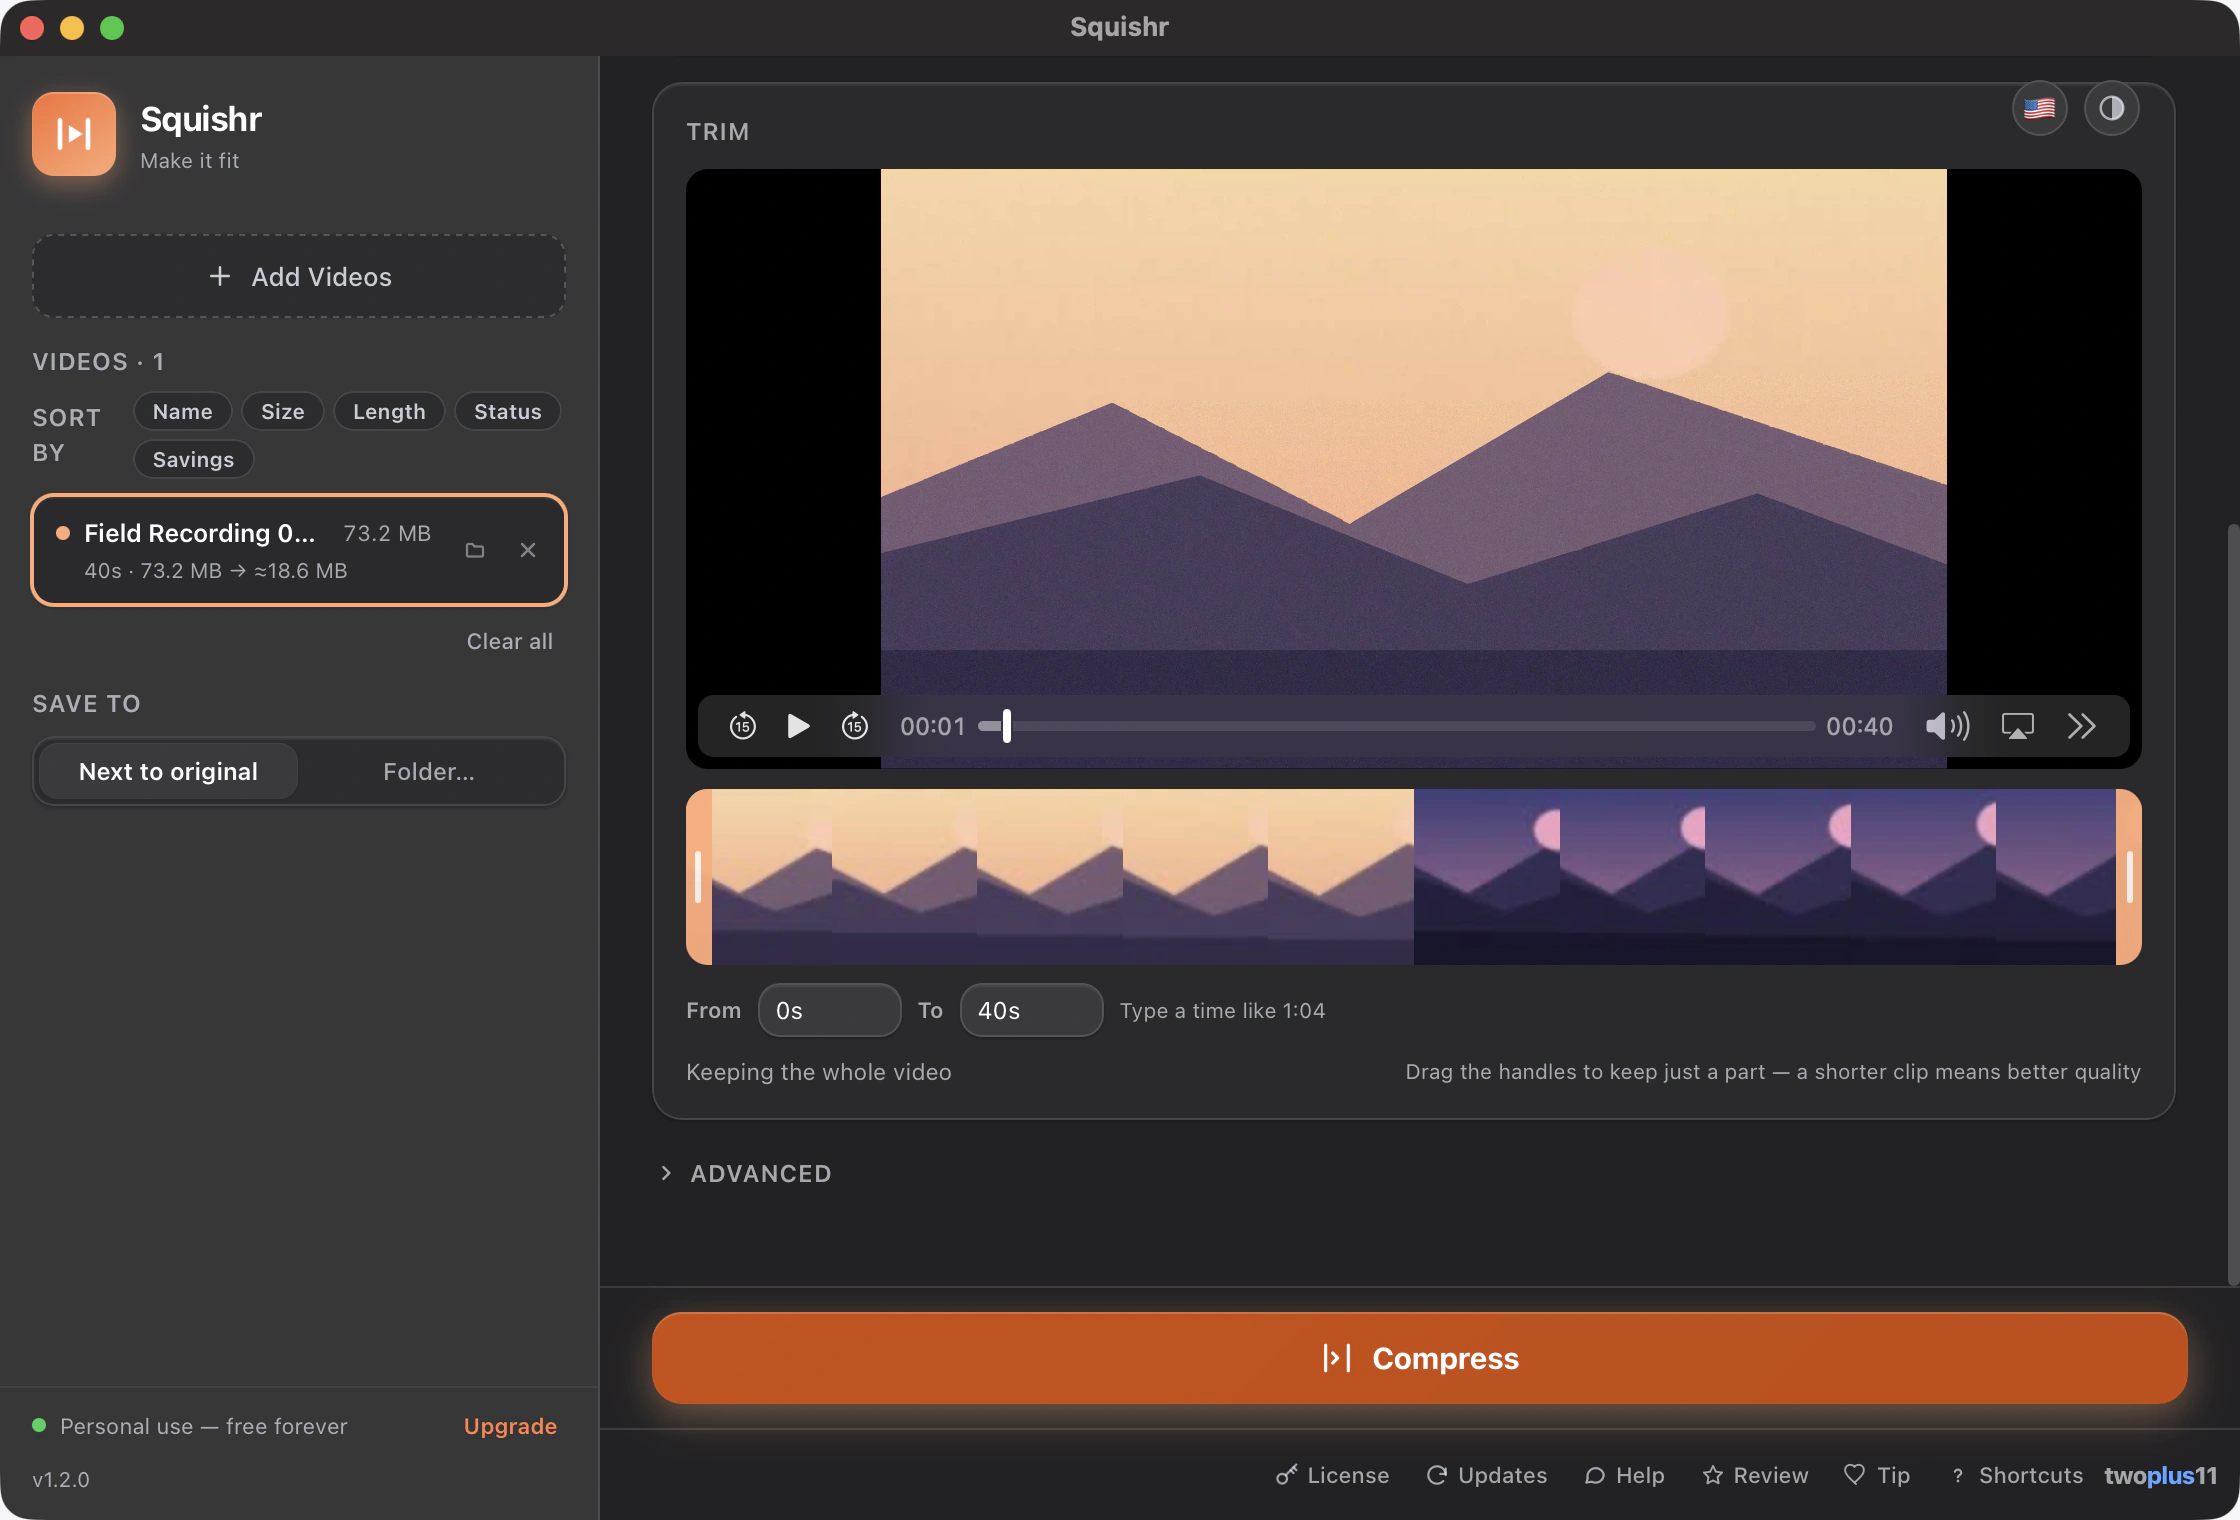Click the SAVE TO heading
This screenshot has height=1520, width=2240.
(x=86, y=703)
